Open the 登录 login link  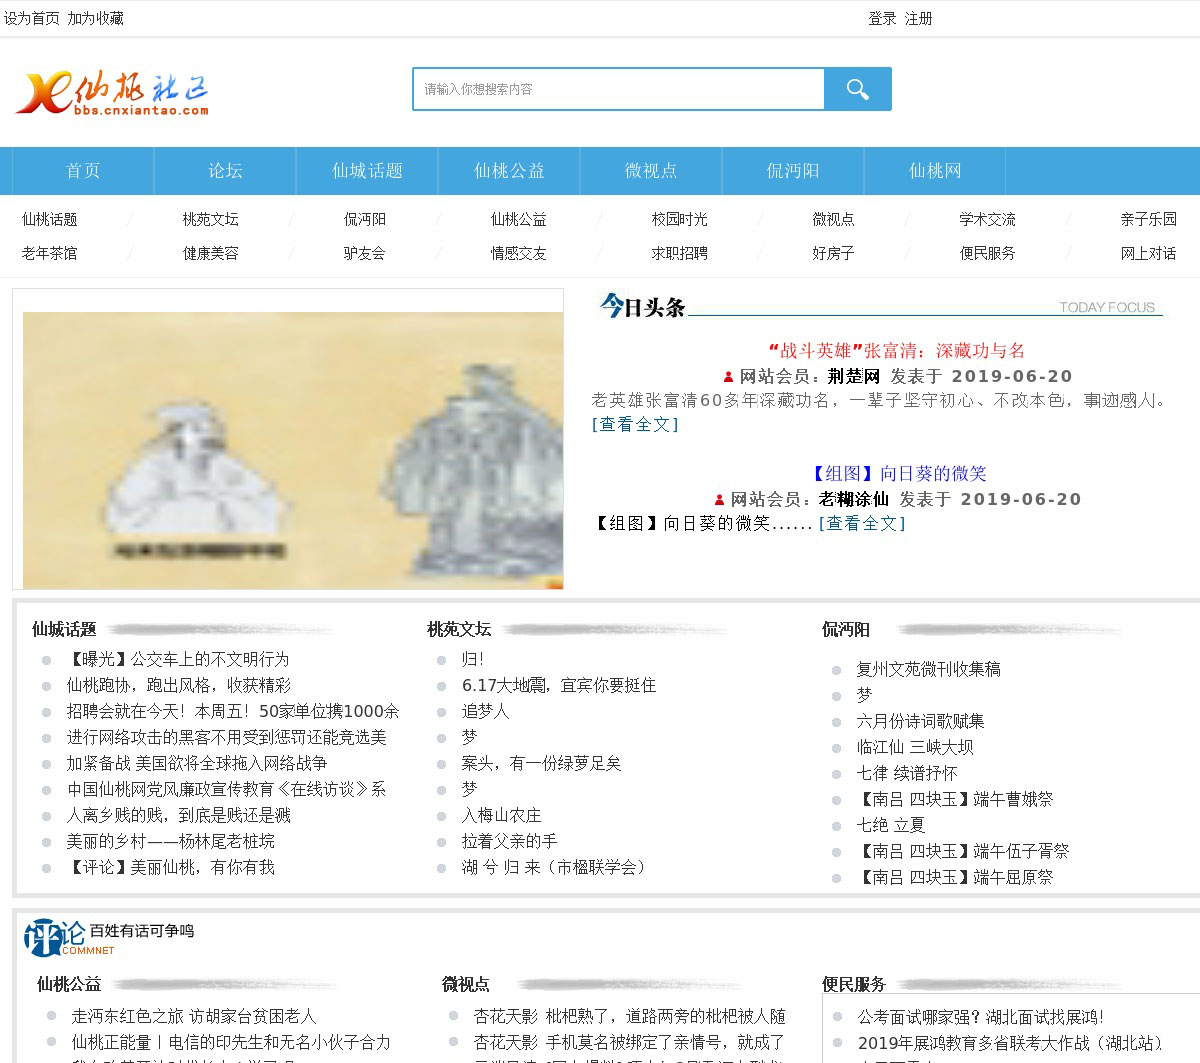pyautogui.click(x=882, y=19)
